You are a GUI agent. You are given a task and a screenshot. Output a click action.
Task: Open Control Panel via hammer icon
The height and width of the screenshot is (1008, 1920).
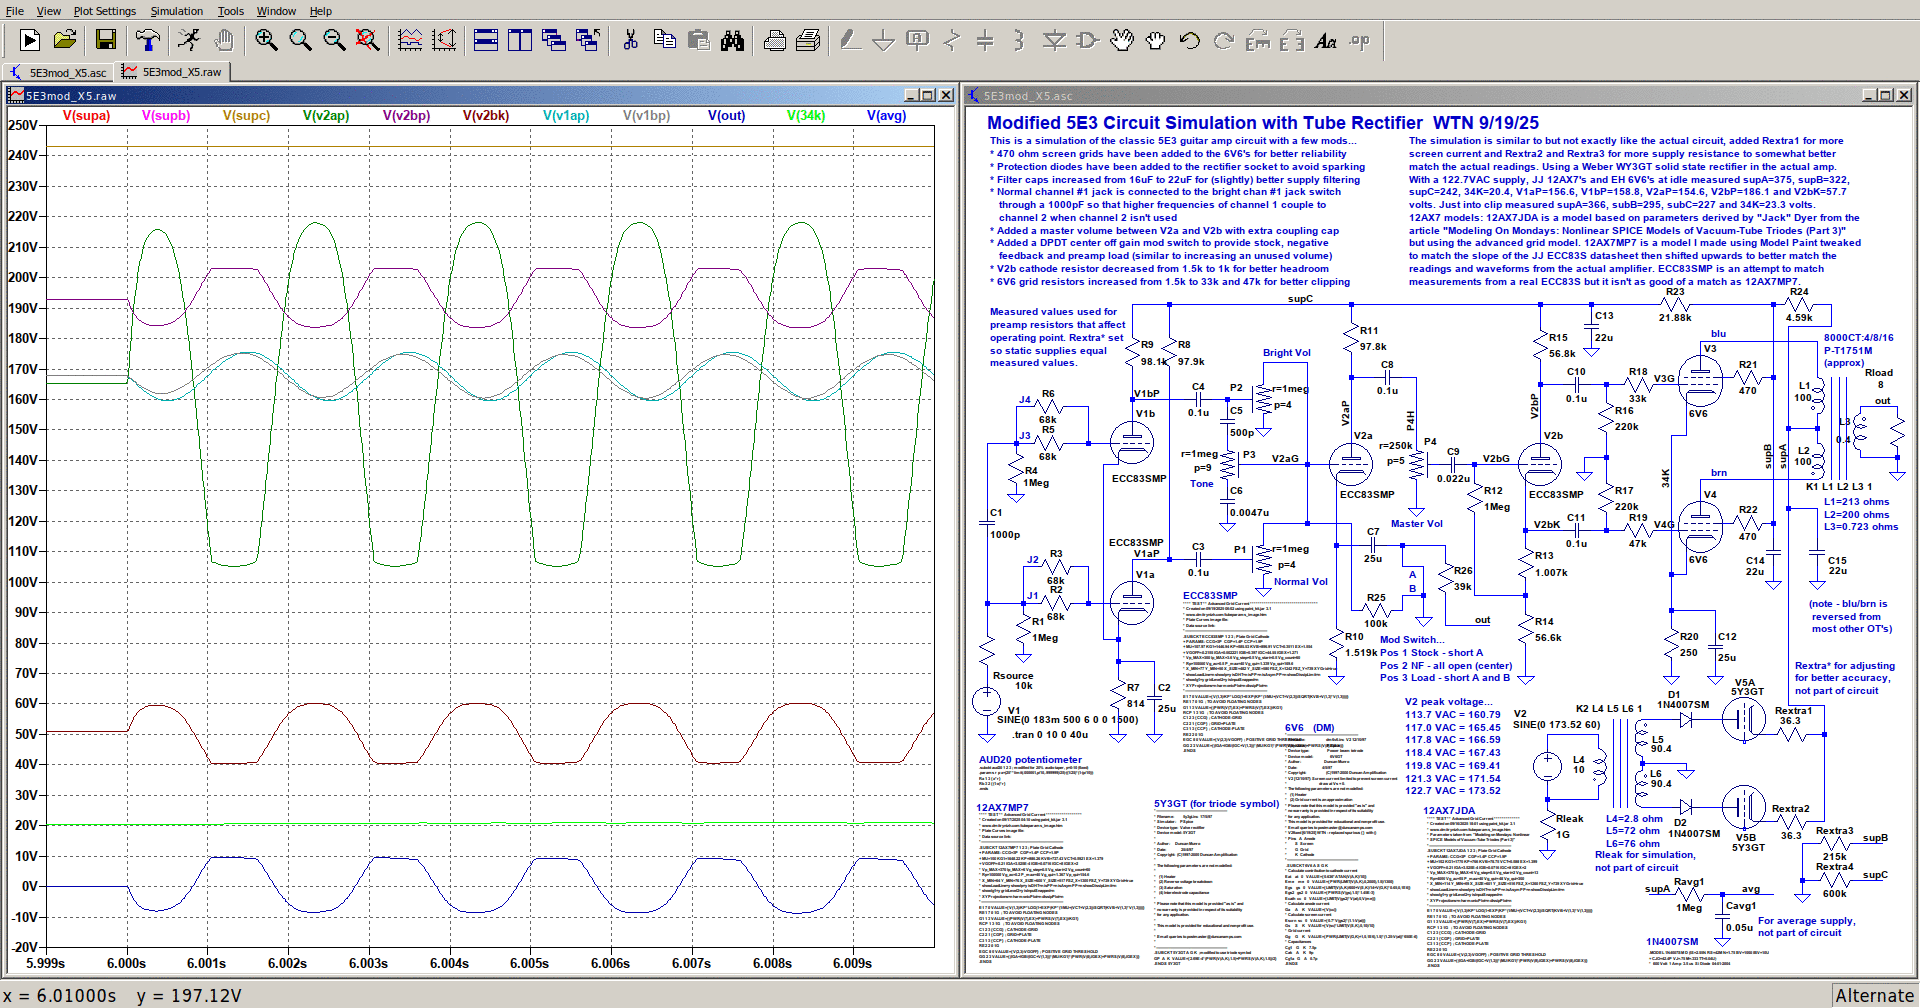point(148,40)
